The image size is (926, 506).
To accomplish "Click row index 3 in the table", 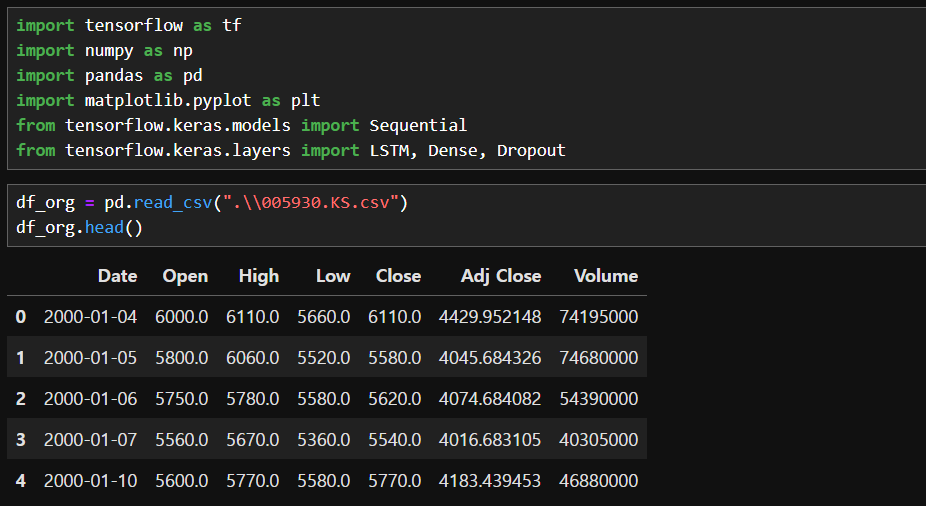I will point(21,440).
